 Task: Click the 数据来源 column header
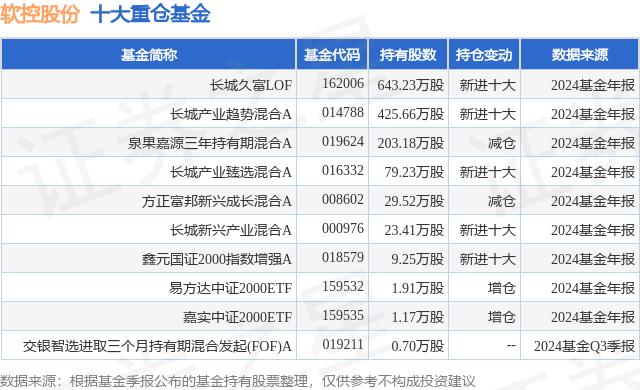[580, 54]
